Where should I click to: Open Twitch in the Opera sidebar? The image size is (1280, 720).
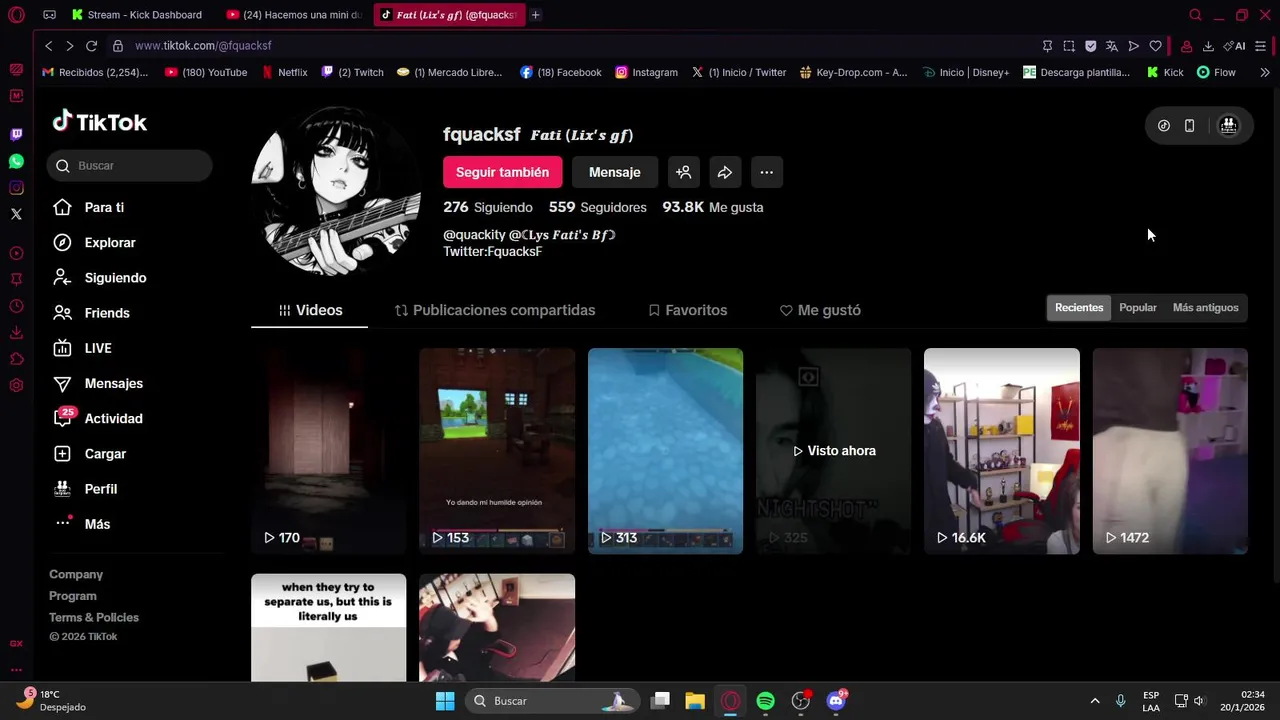(x=16, y=134)
